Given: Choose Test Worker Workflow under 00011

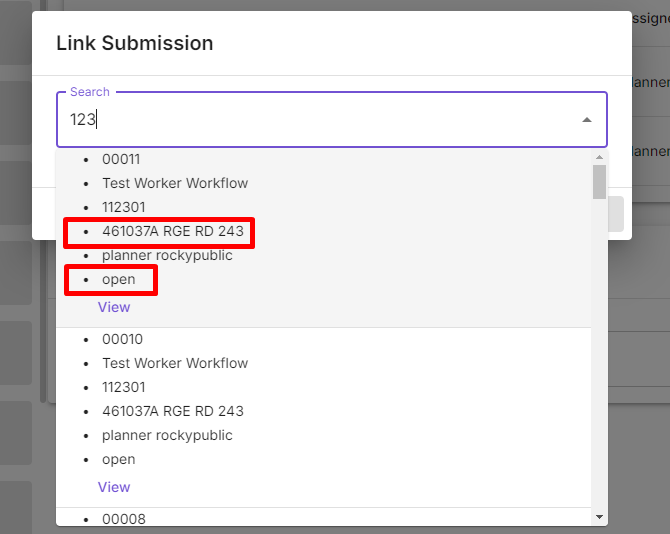Looking at the screenshot, I should pyautogui.click(x=175, y=183).
